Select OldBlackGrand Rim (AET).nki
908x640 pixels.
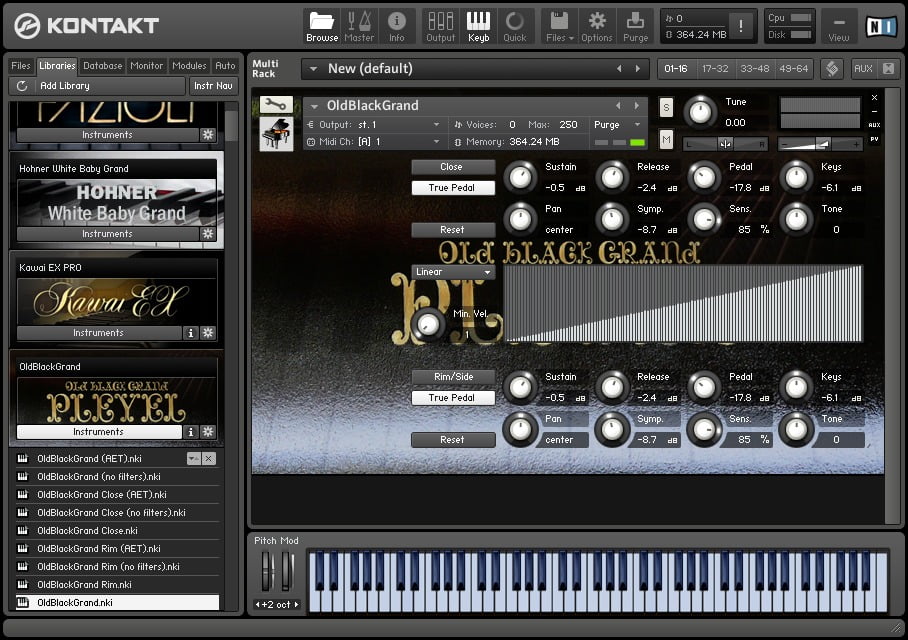pos(118,548)
